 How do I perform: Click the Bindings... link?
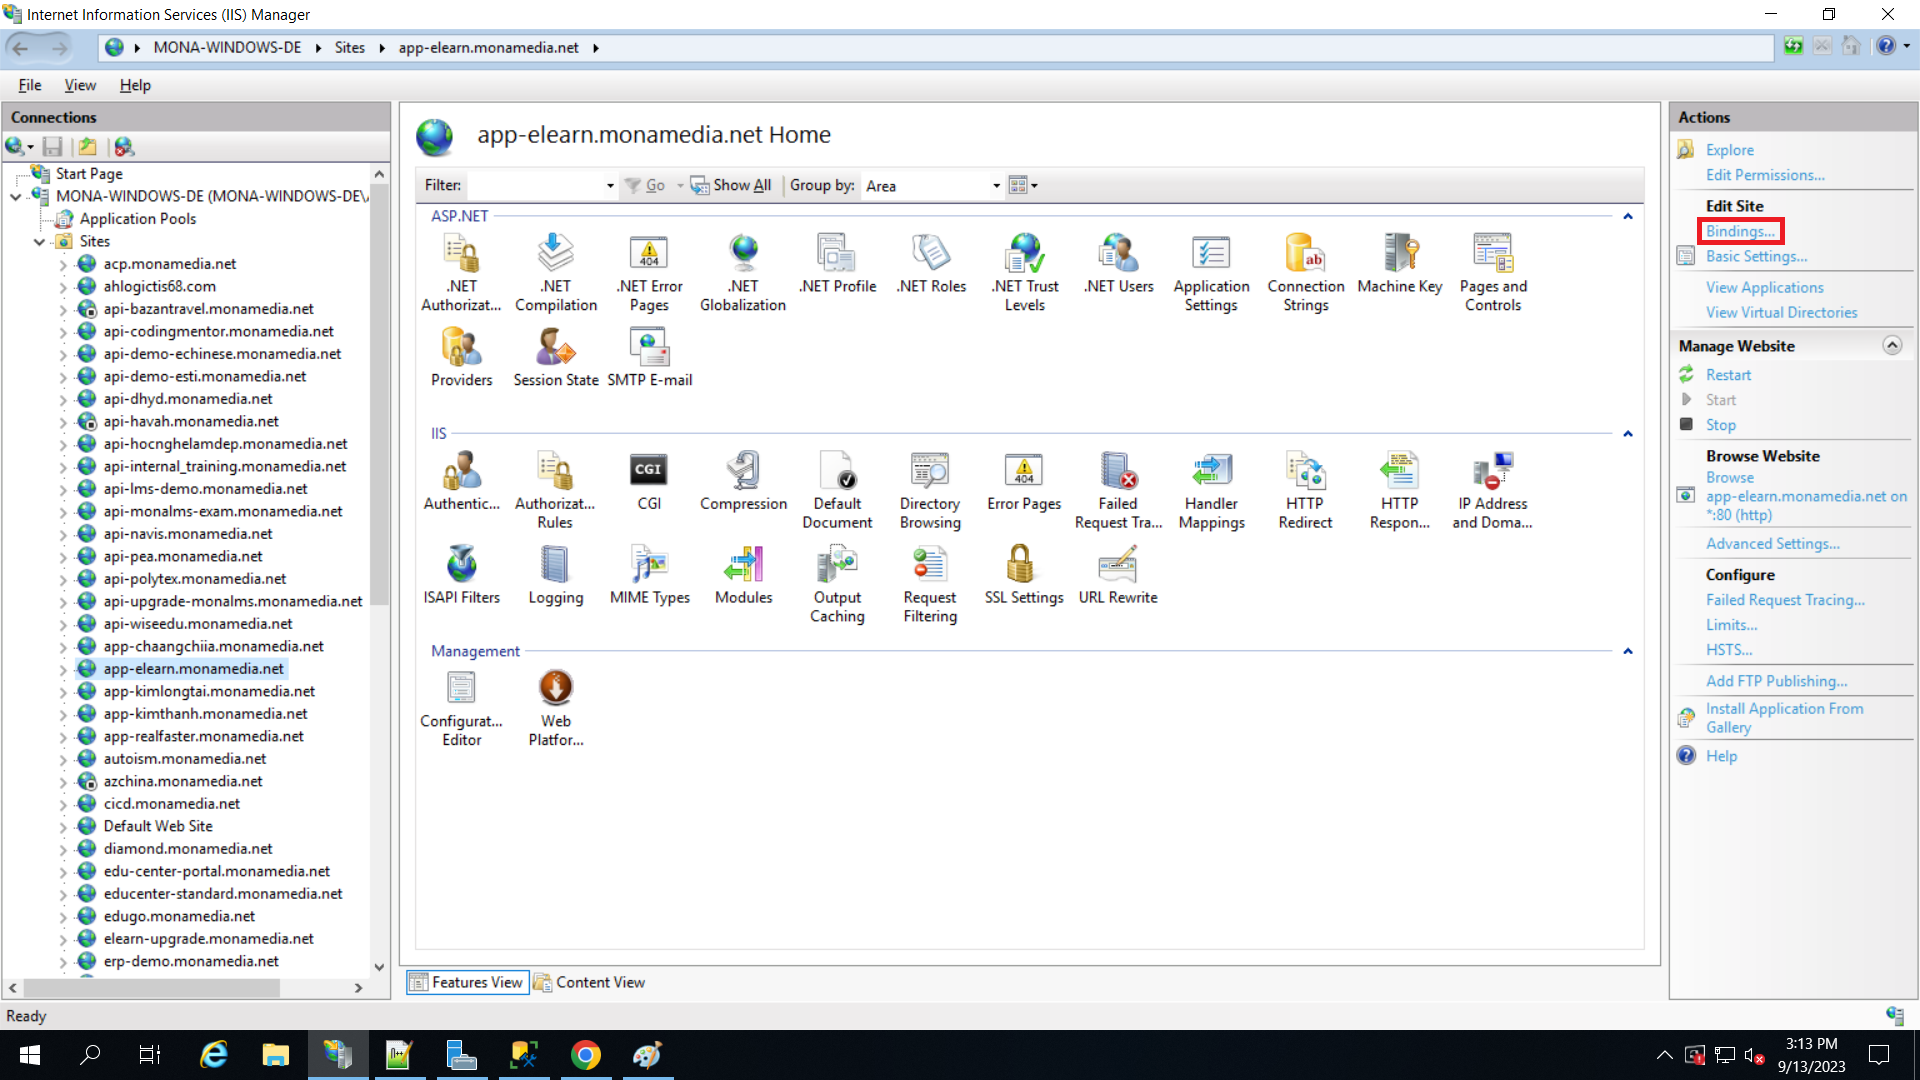[x=1740, y=232]
